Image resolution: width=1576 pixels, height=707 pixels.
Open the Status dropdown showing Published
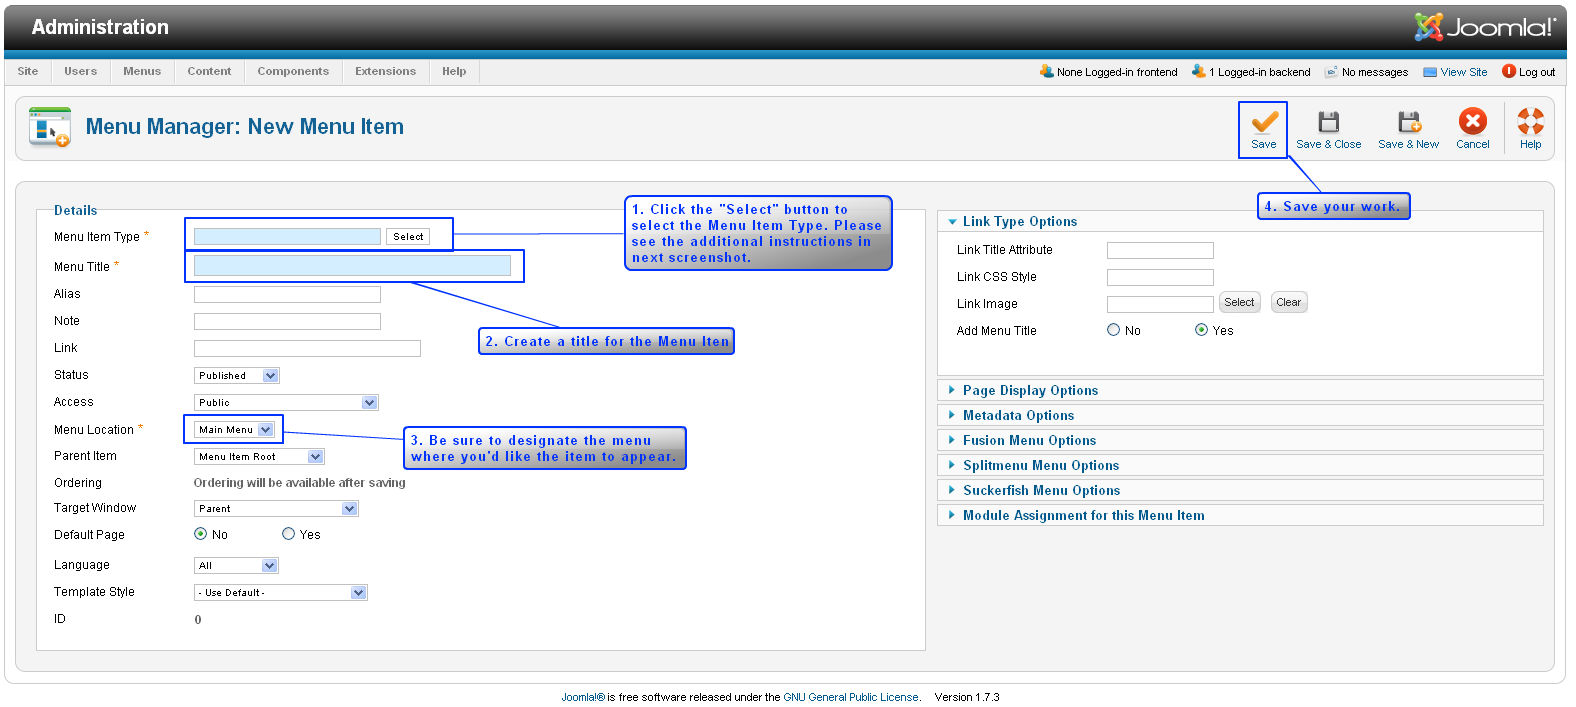(x=237, y=376)
